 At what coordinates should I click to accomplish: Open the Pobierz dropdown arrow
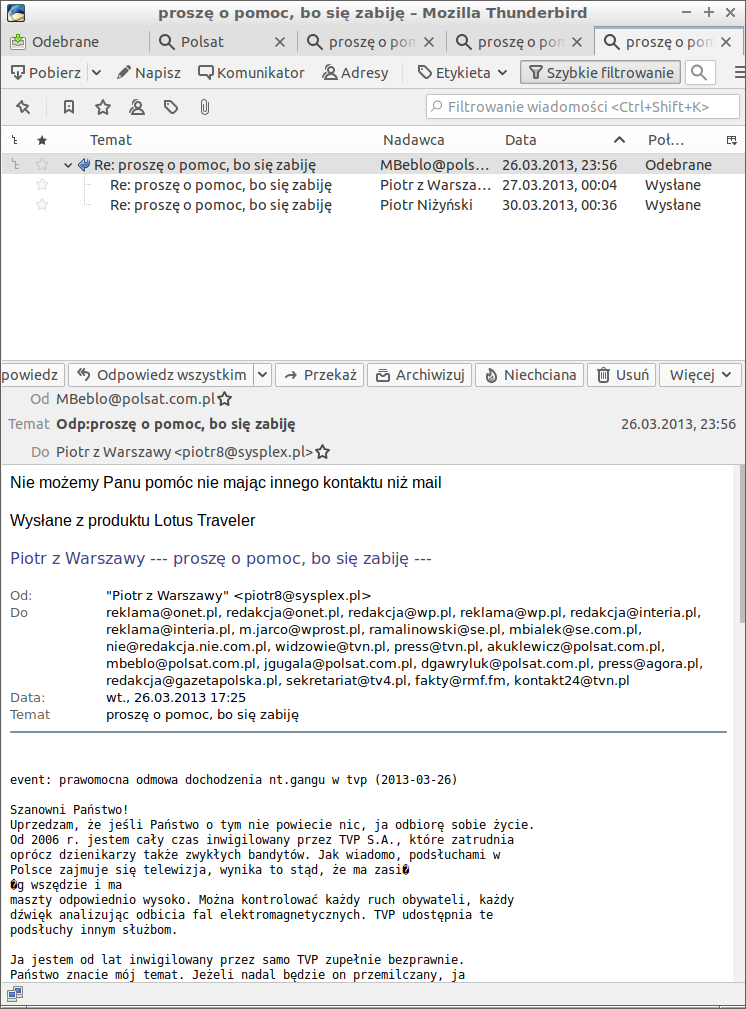(96, 73)
